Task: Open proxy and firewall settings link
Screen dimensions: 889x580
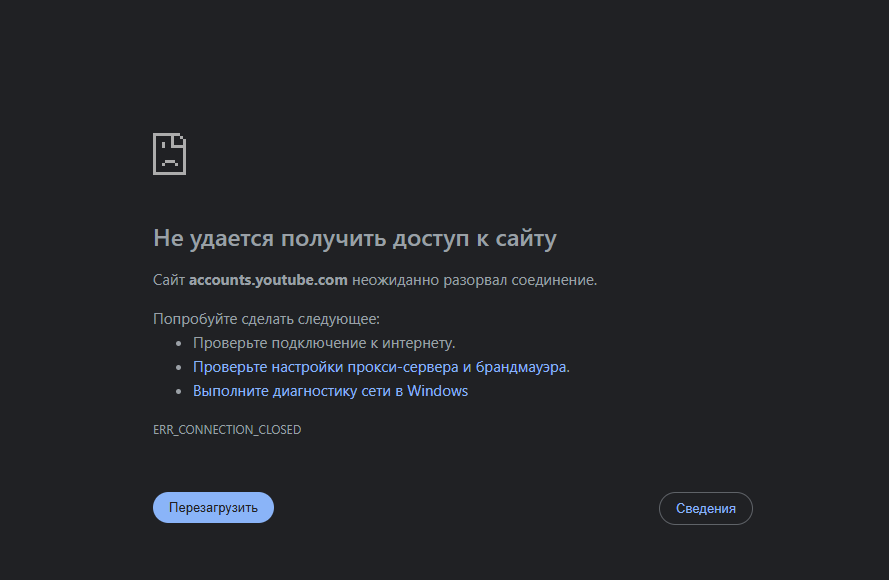Action: pos(379,367)
